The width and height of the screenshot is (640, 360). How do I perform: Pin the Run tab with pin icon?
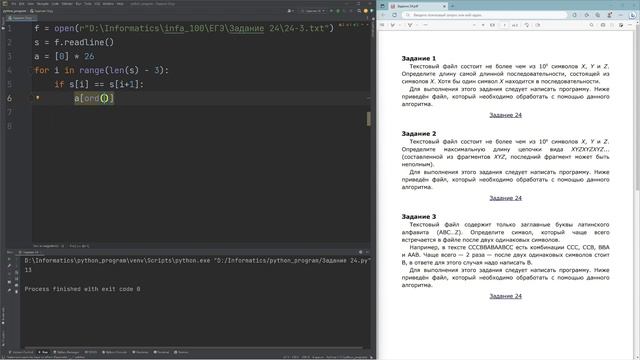click(9, 290)
